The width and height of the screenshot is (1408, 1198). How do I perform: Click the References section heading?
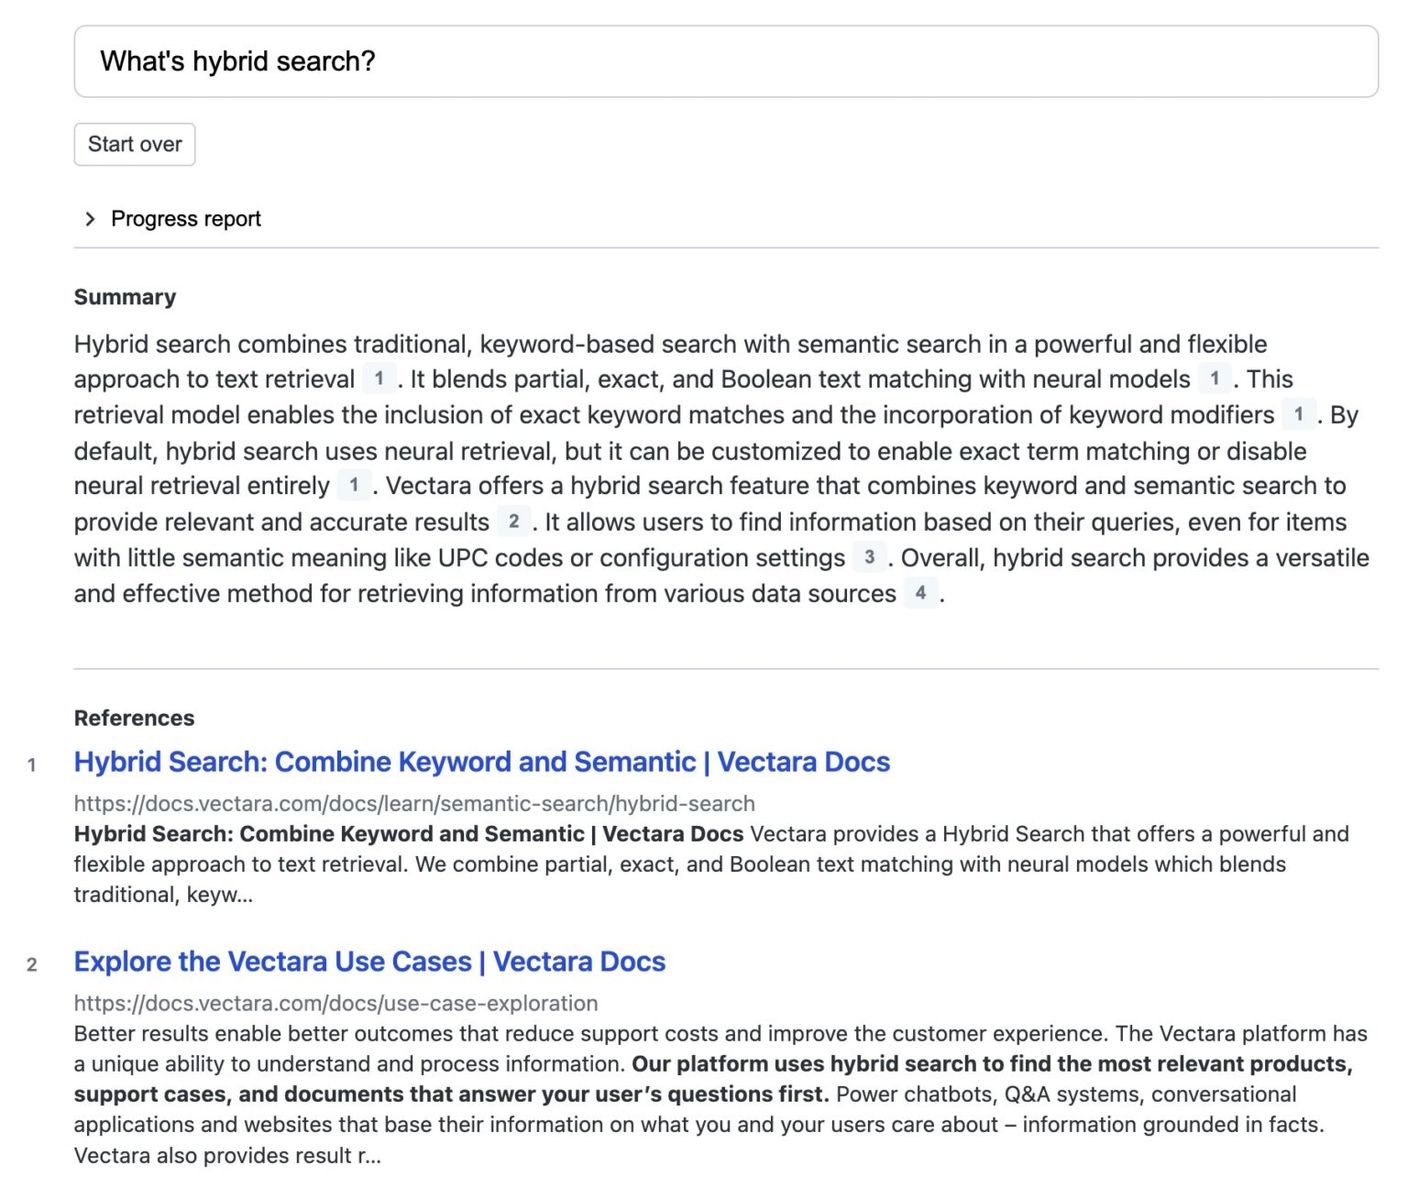tap(134, 718)
